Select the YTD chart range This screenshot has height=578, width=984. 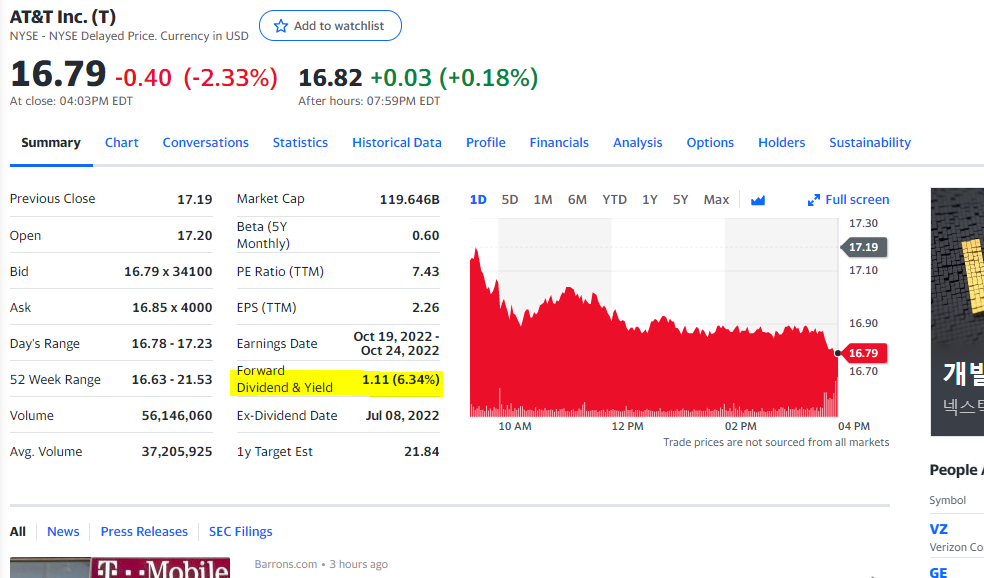(x=614, y=200)
